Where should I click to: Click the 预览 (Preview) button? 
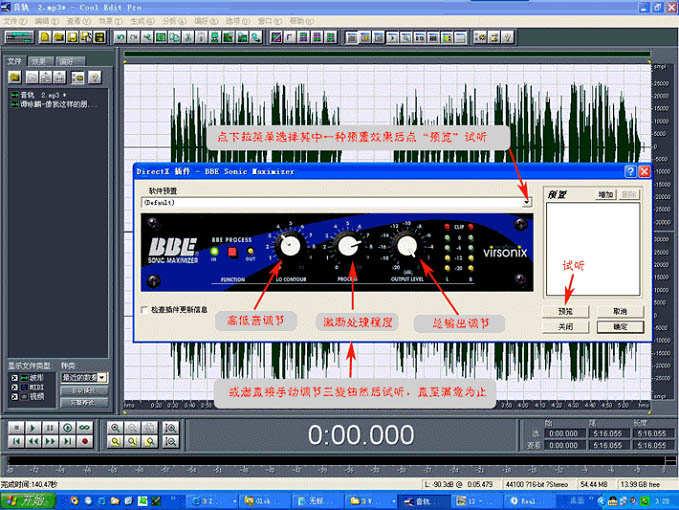566,311
